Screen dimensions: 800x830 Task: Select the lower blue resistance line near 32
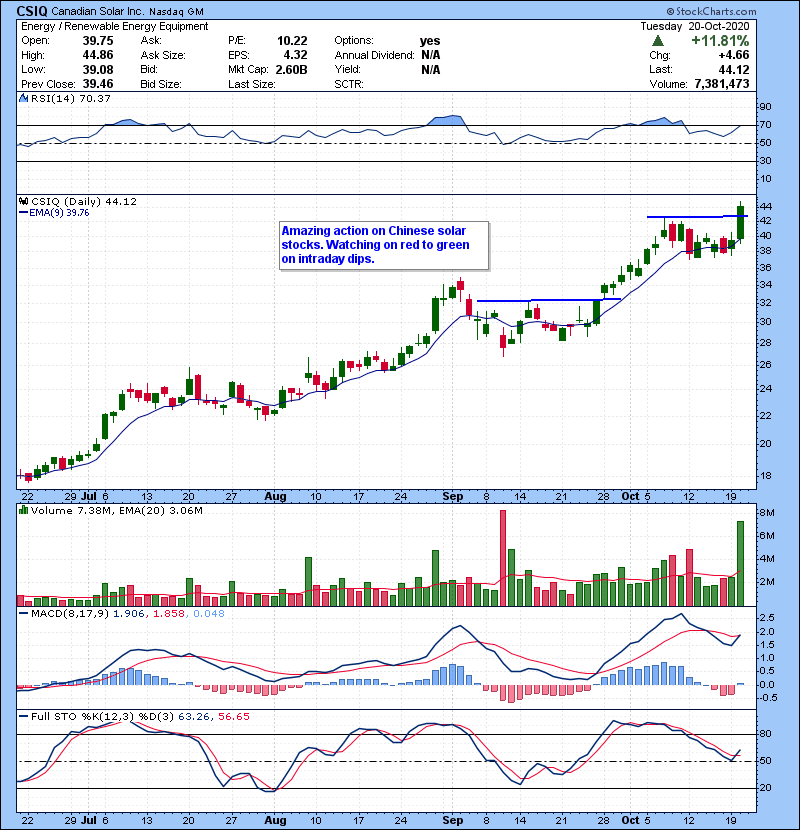[x=549, y=300]
